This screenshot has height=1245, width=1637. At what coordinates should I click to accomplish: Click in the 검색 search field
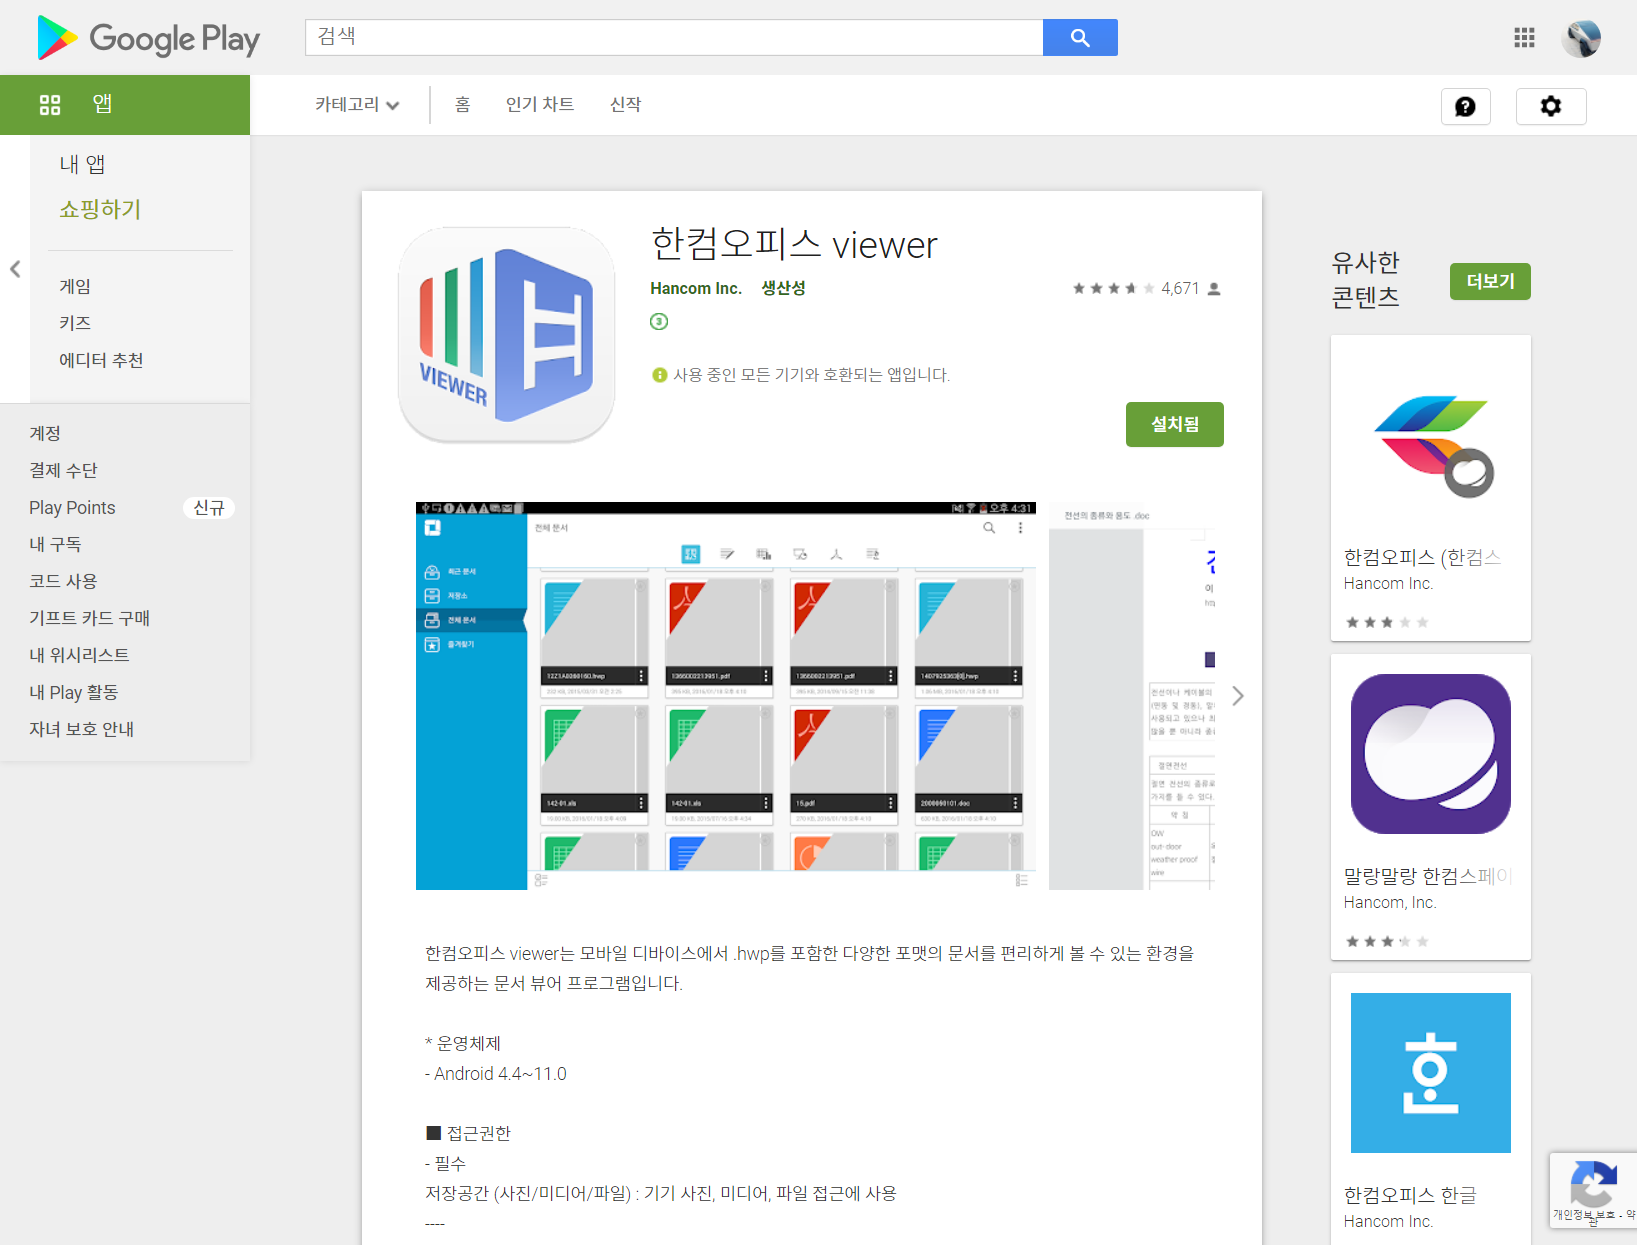point(674,37)
